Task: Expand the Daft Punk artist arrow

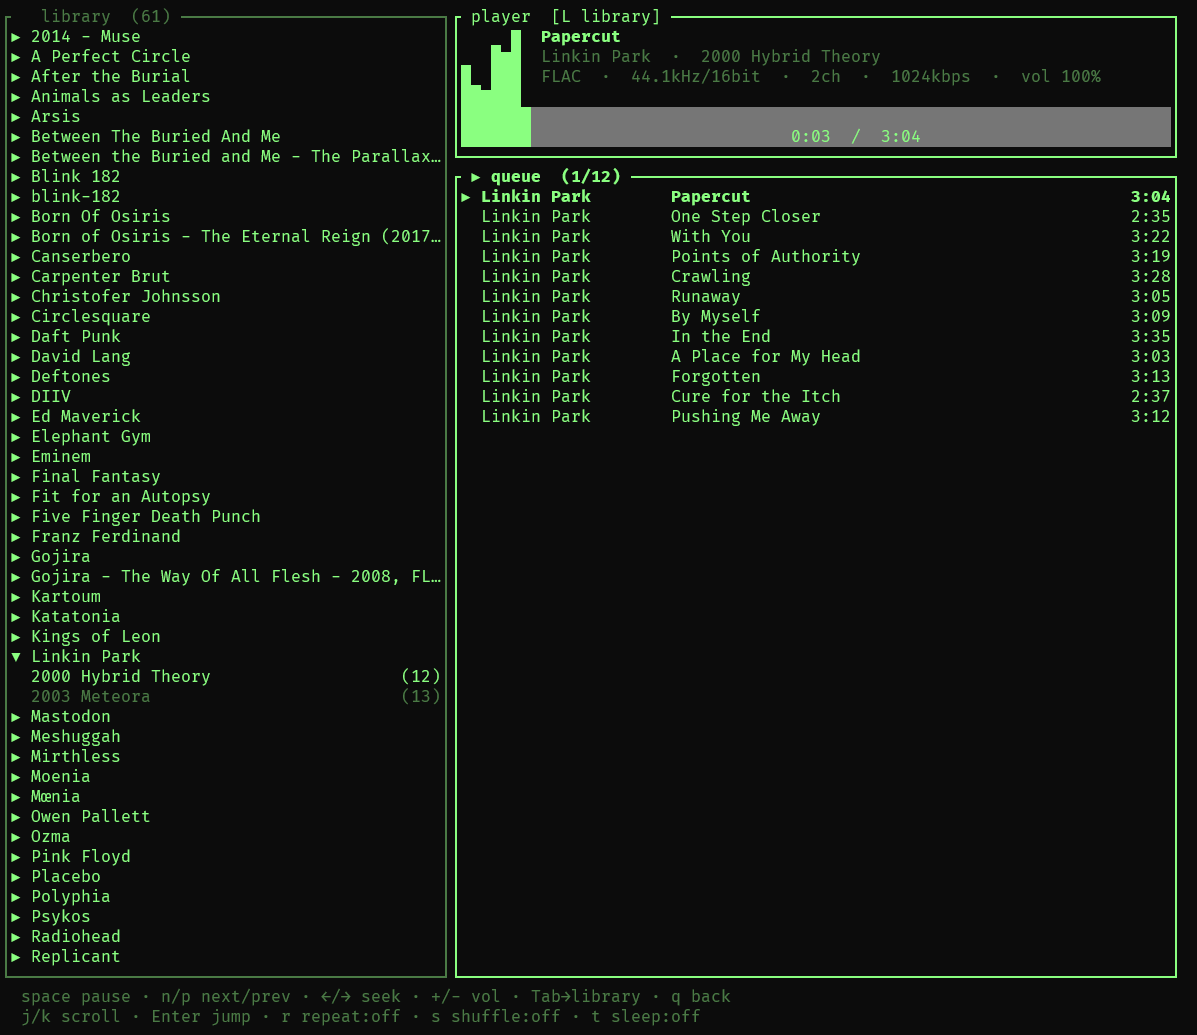Action: 15,337
